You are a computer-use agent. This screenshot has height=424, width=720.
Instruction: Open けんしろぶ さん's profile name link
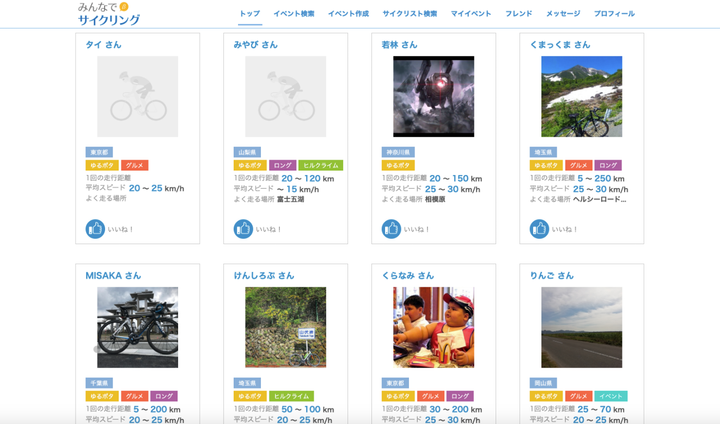[264, 276]
